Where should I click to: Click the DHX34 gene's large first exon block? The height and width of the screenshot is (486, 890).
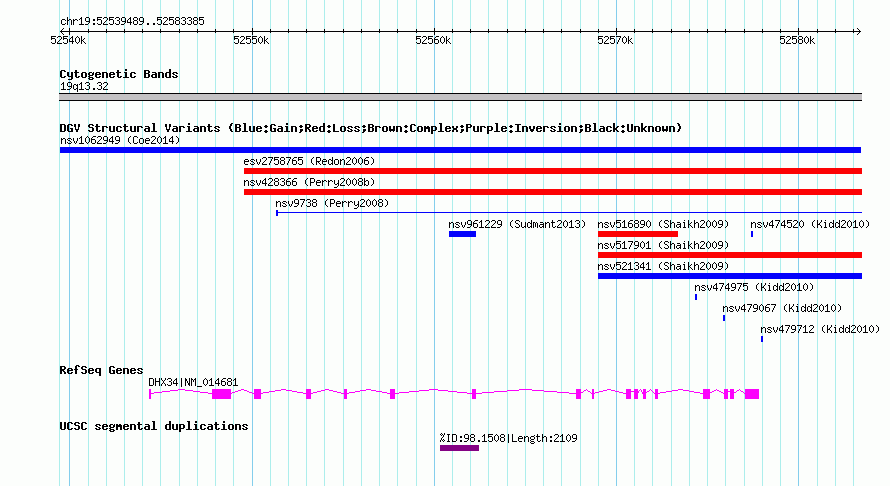tap(221, 394)
